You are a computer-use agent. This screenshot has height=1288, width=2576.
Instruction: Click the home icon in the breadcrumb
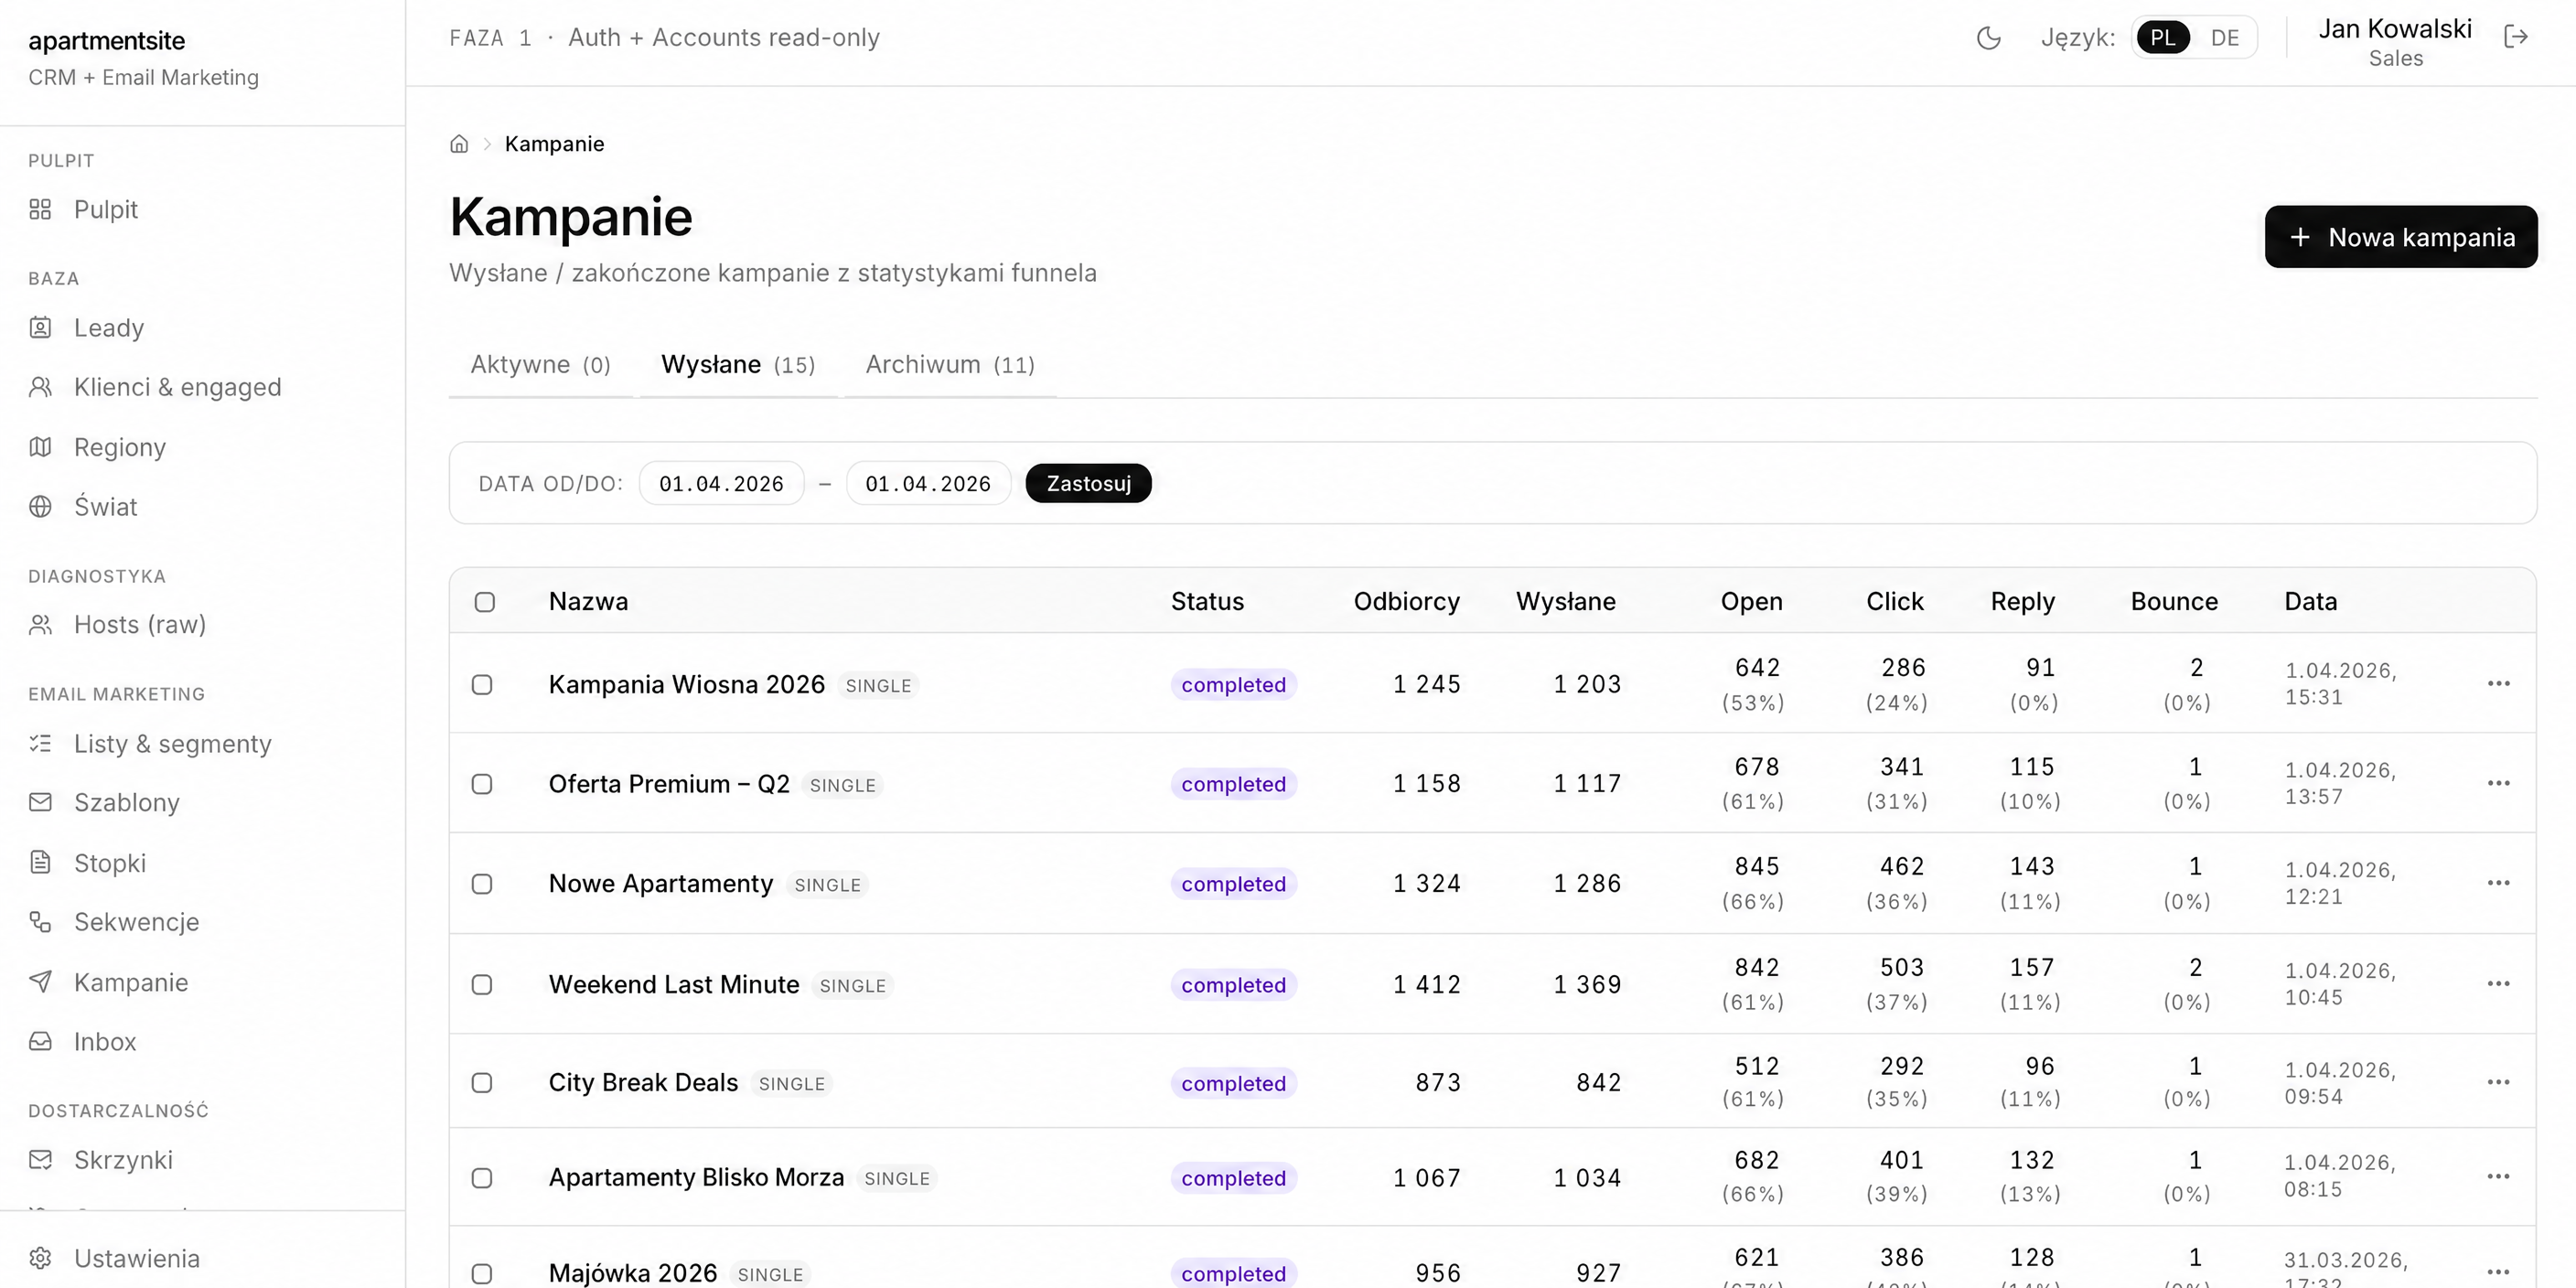point(459,144)
